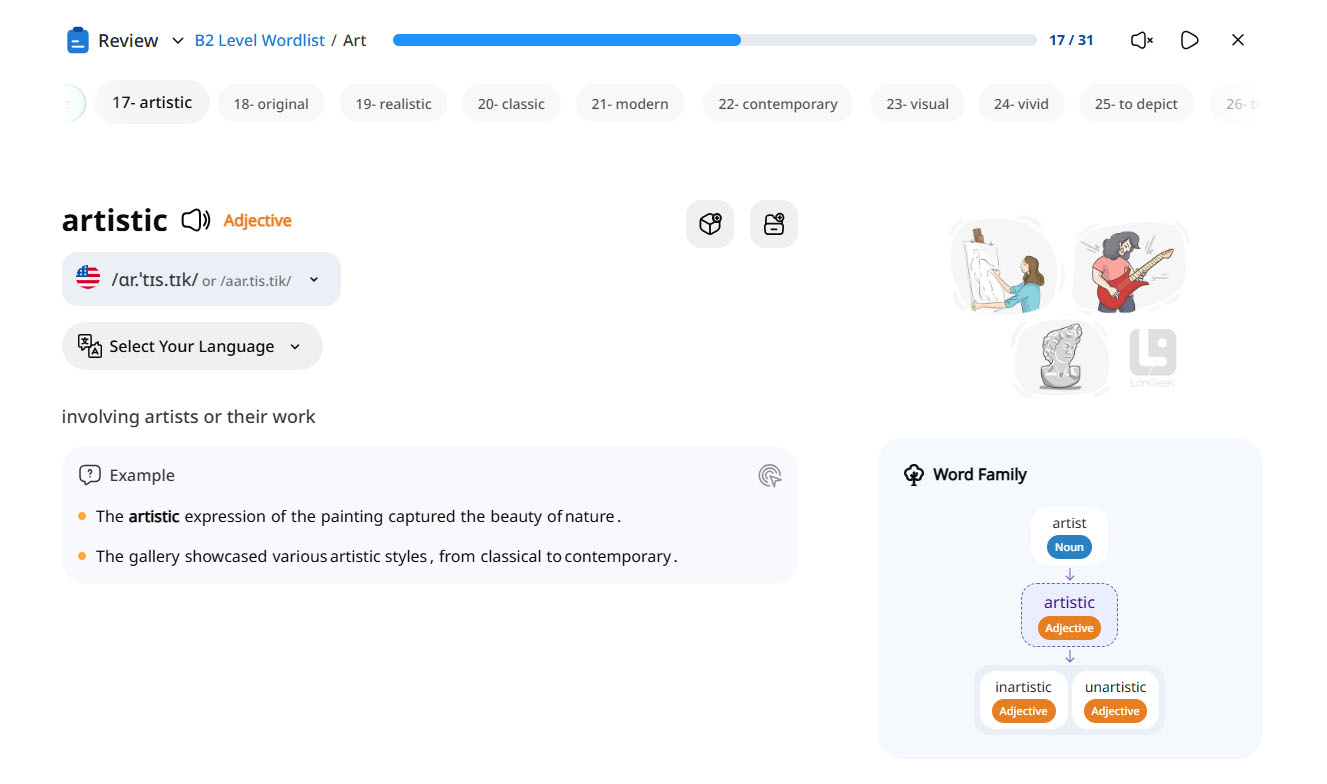The height and width of the screenshot is (784, 1327).
Task: Play the pronunciation audio for artistic
Action: [x=195, y=220]
